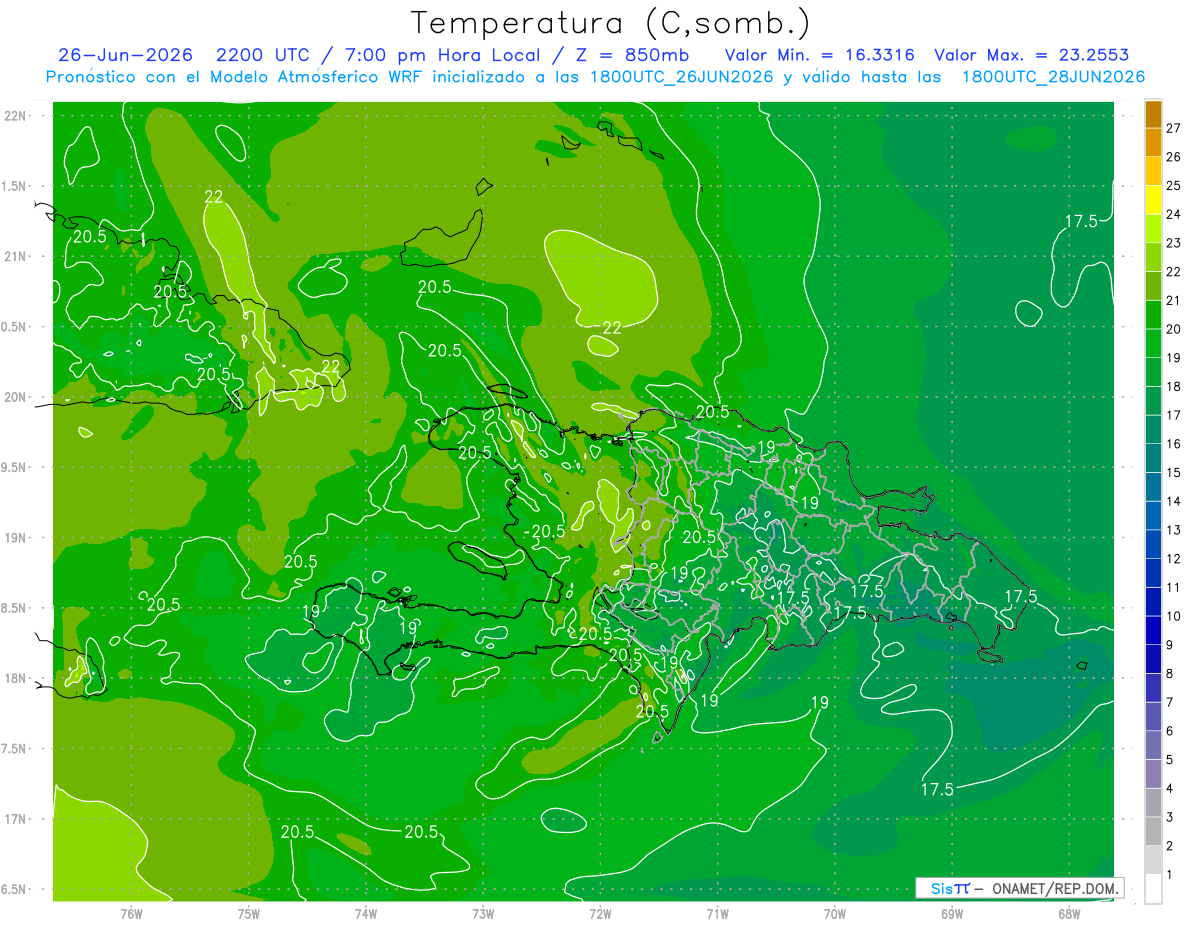Select "Valor Min. = 16.3316" text
The height and width of the screenshot is (927, 1200).
click(820, 55)
